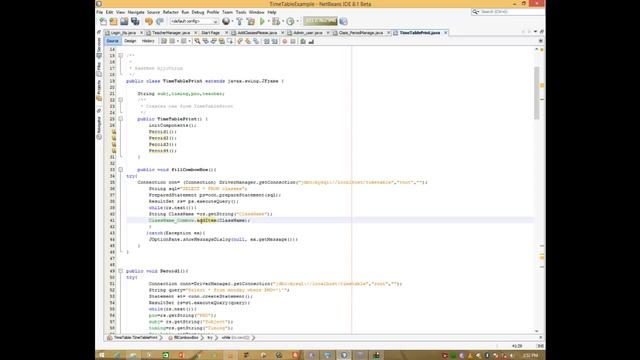Click the browser globe icon in toolbar
Screen dimensions: 640x360
click(x=226, y=21)
